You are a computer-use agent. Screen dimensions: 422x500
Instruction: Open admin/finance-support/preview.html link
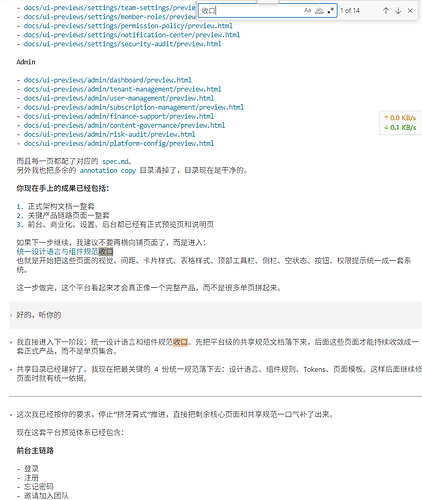click(119, 116)
